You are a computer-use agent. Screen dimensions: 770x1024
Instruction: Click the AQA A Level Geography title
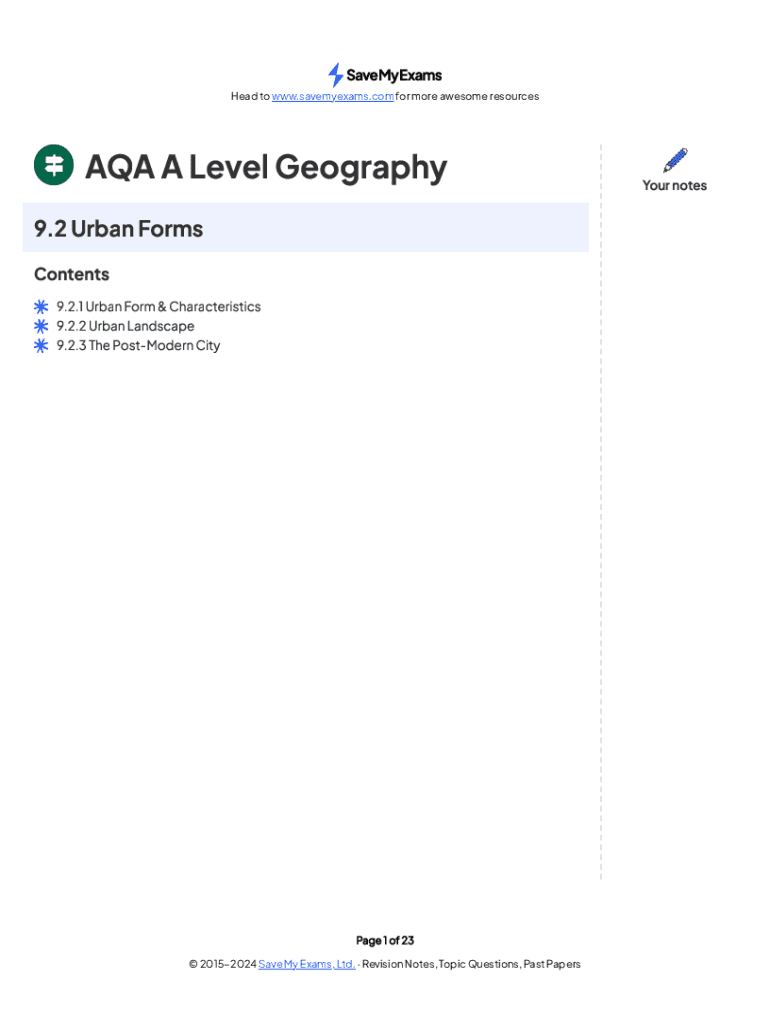265,167
